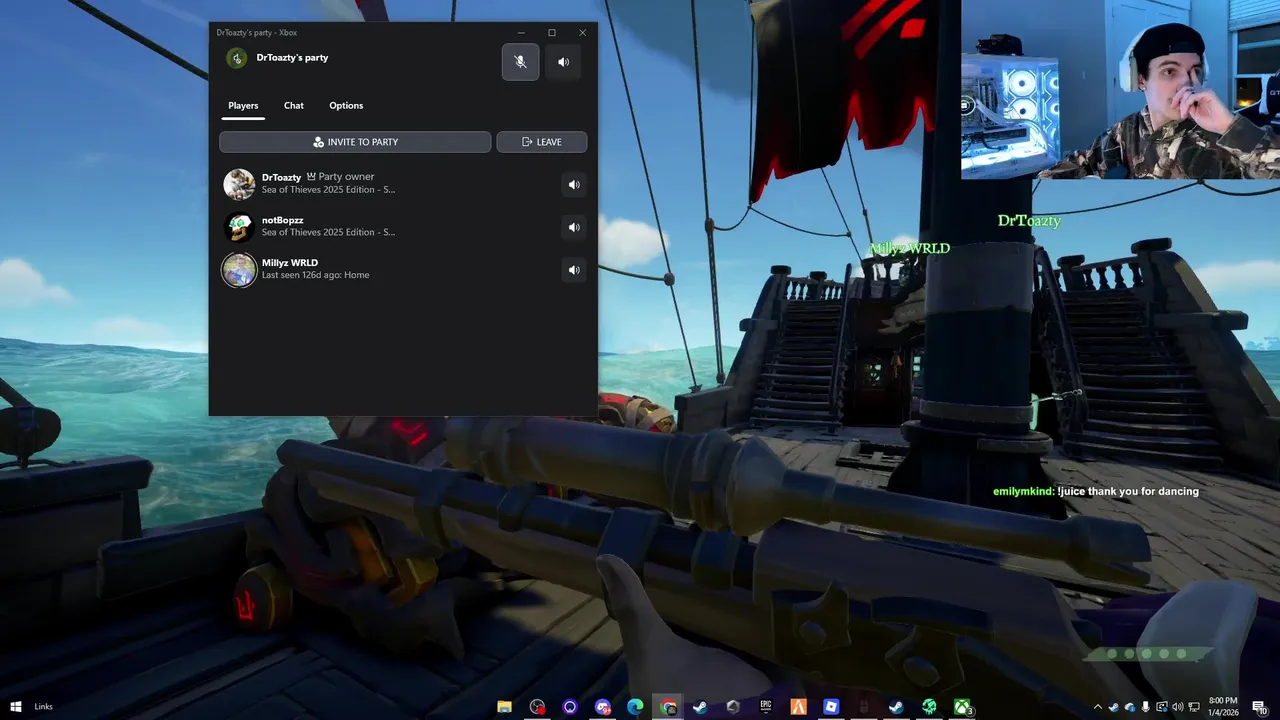
Task: Select the DrToazty player name
Action: [281, 177]
